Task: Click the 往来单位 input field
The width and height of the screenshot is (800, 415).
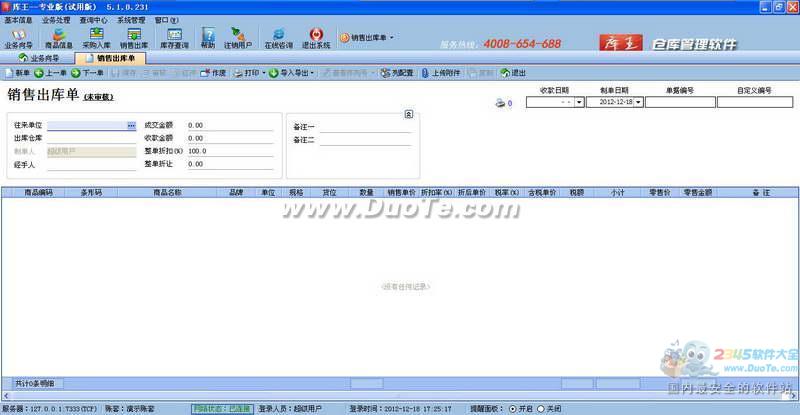Action: pos(86,125)
